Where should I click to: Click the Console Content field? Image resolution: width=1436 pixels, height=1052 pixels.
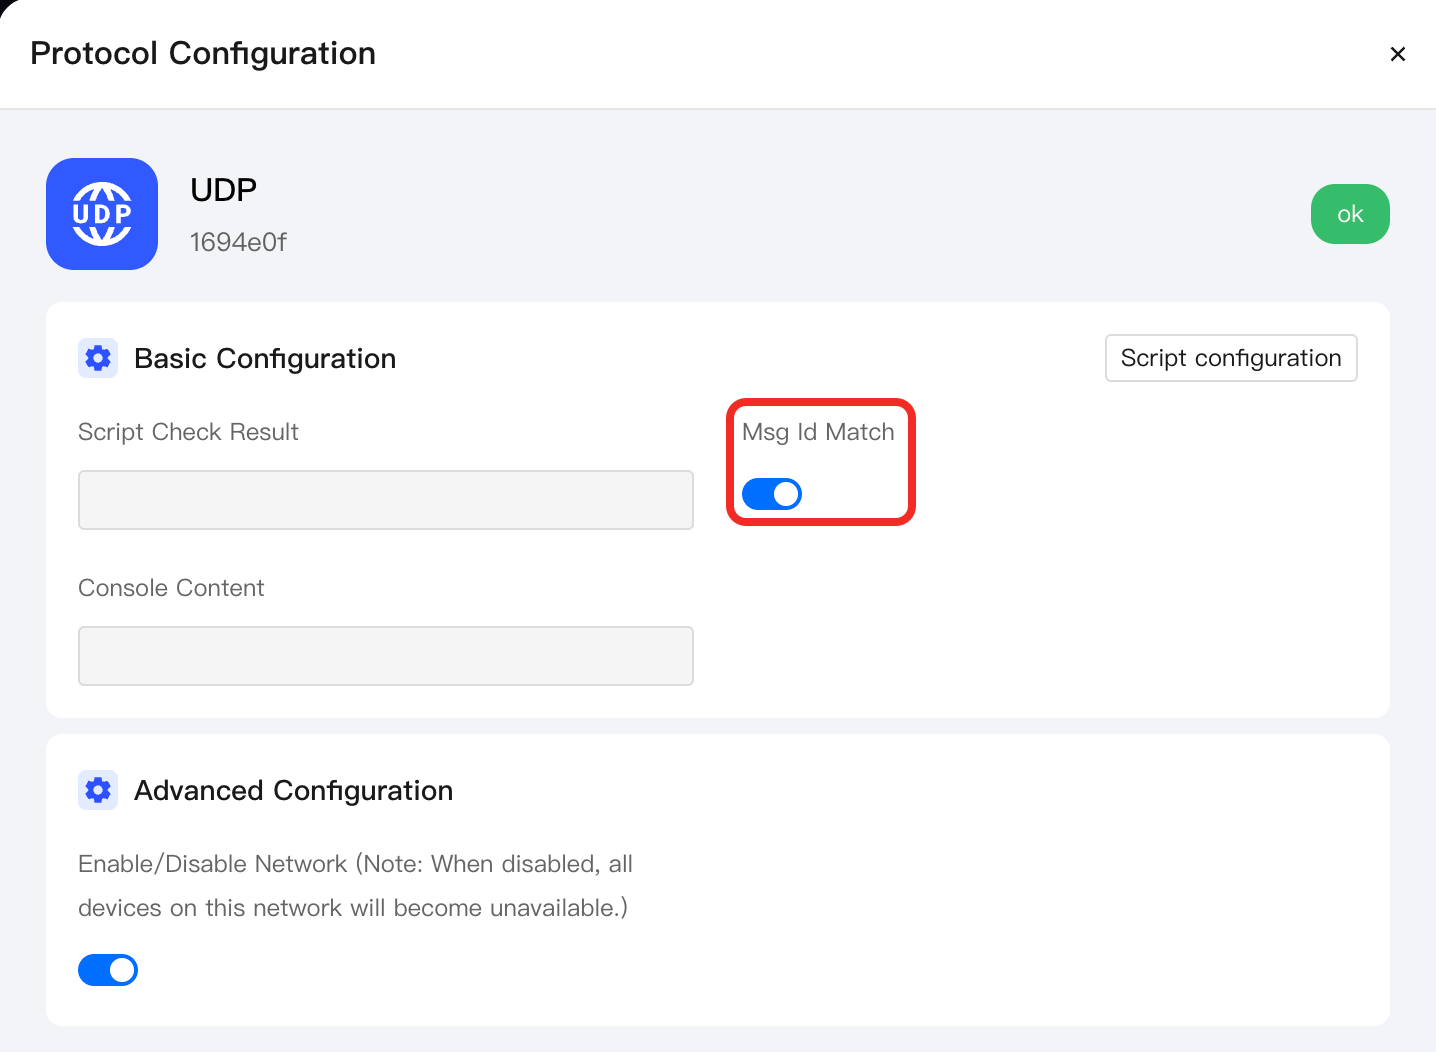(386, 656)
